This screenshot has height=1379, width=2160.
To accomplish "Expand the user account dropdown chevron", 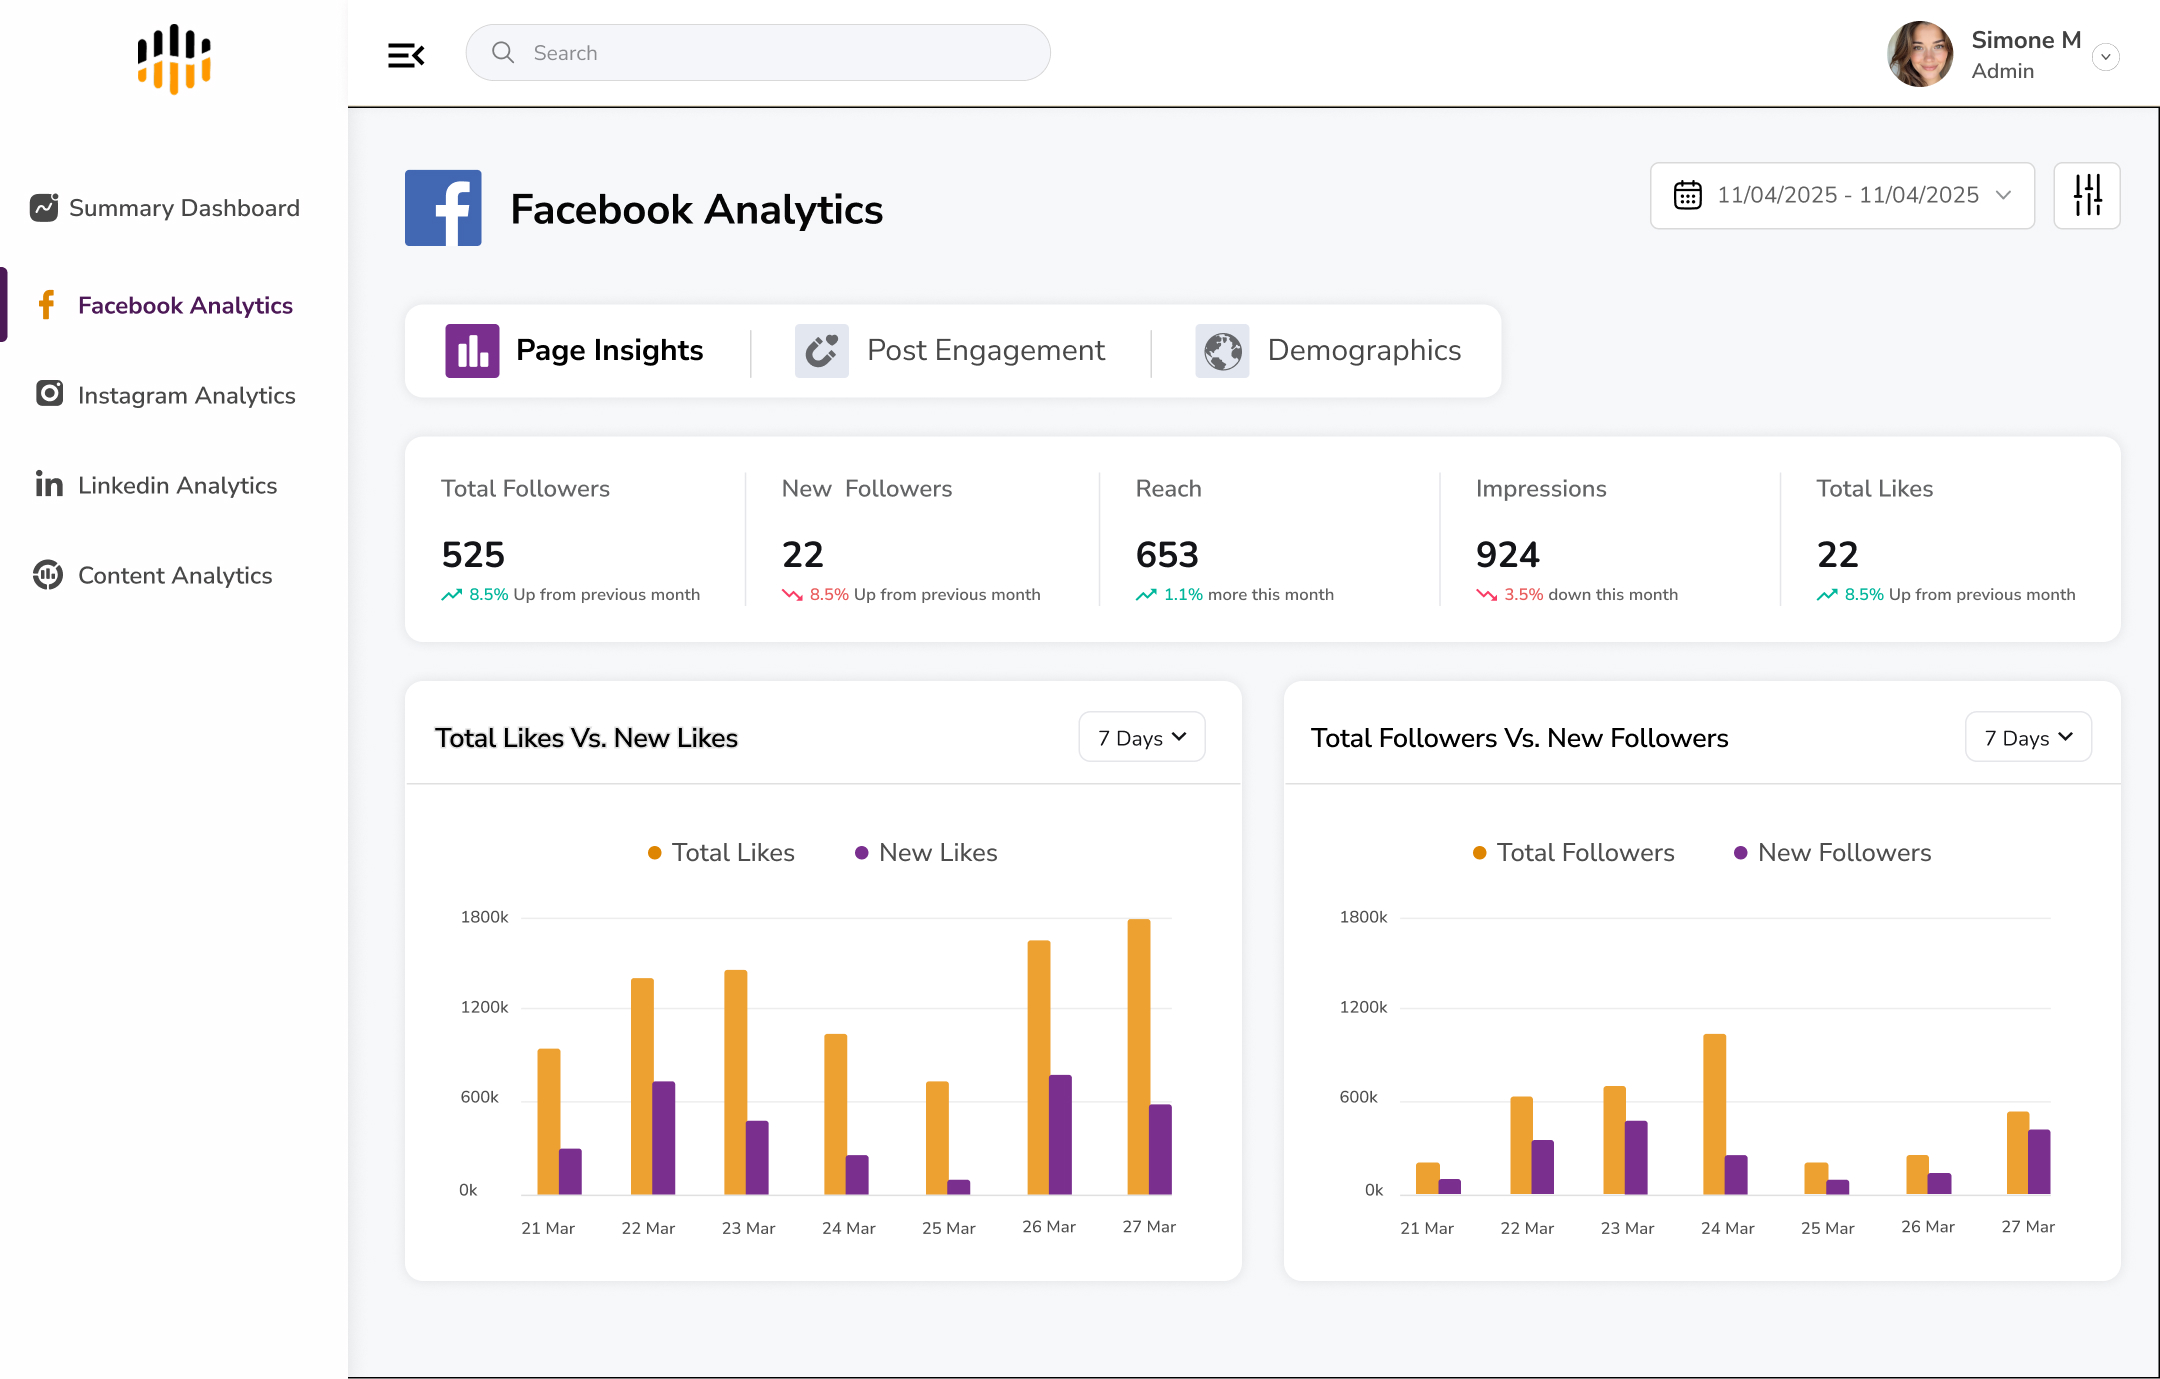I will pyautogui.click(x=2106, y=57).
